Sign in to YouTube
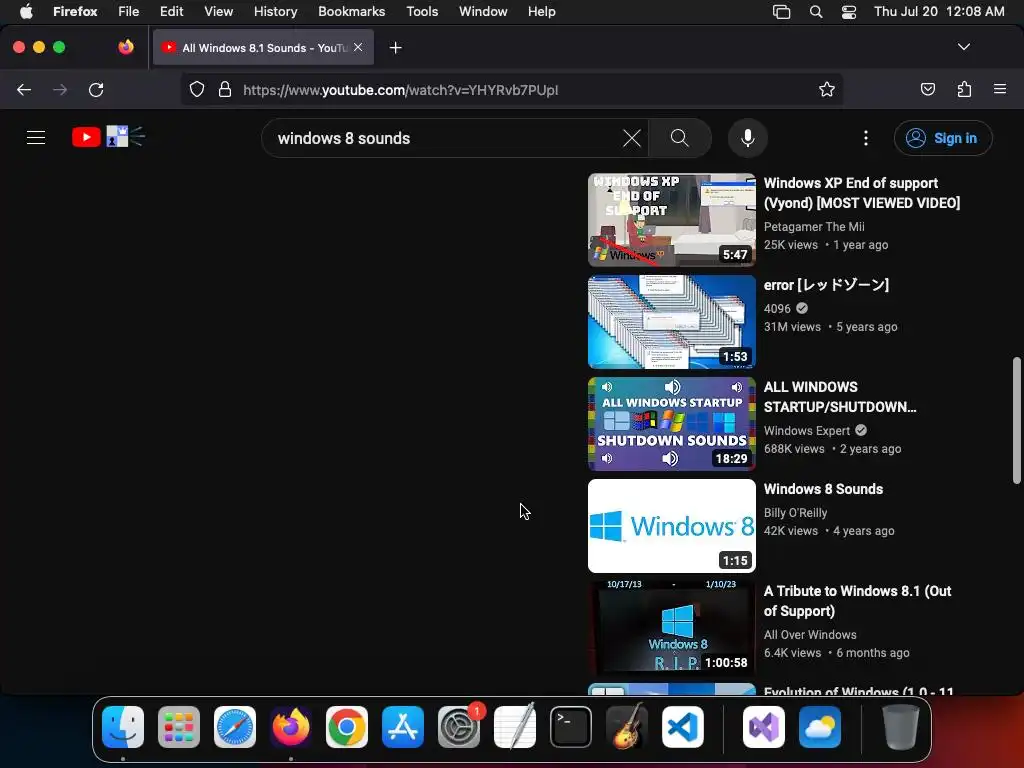 (x=943, y=138)
